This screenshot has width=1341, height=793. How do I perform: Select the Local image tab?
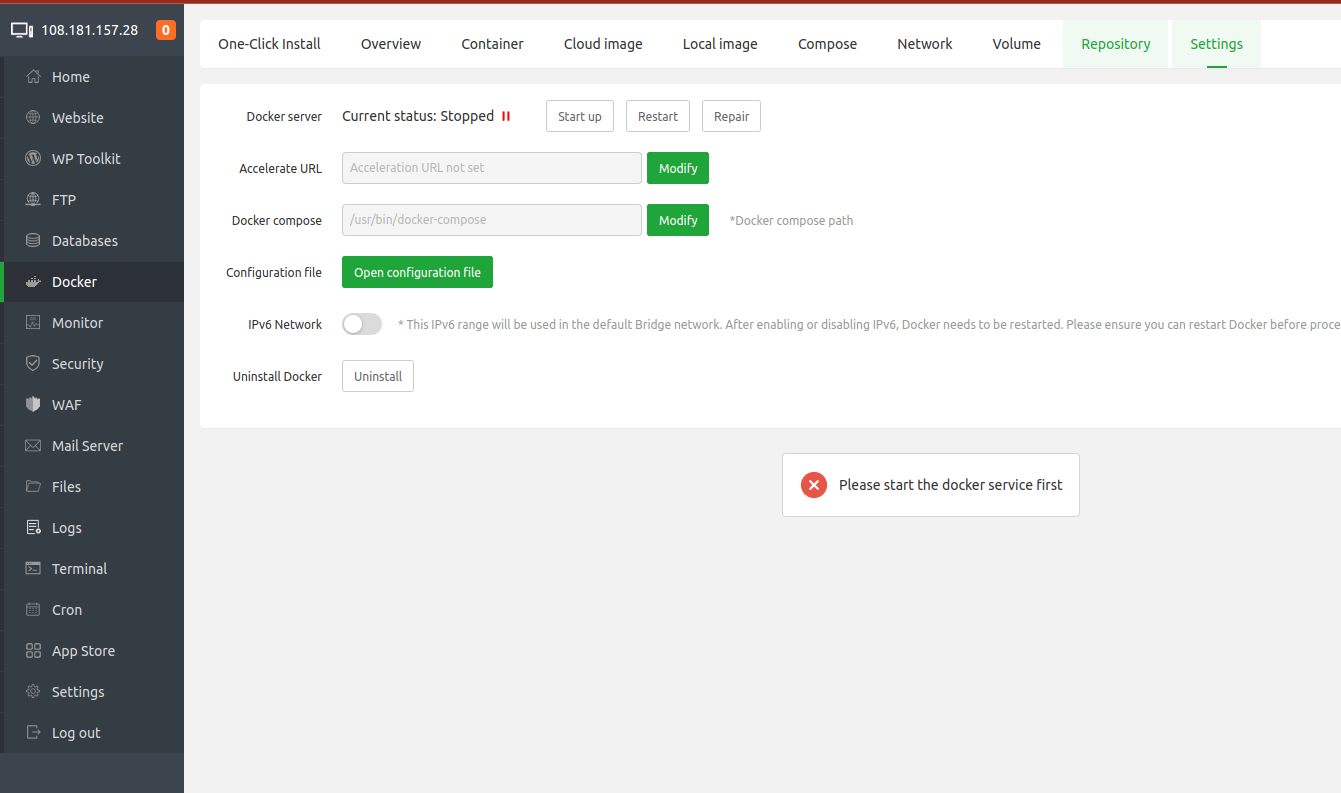click(x=720, y=44)
